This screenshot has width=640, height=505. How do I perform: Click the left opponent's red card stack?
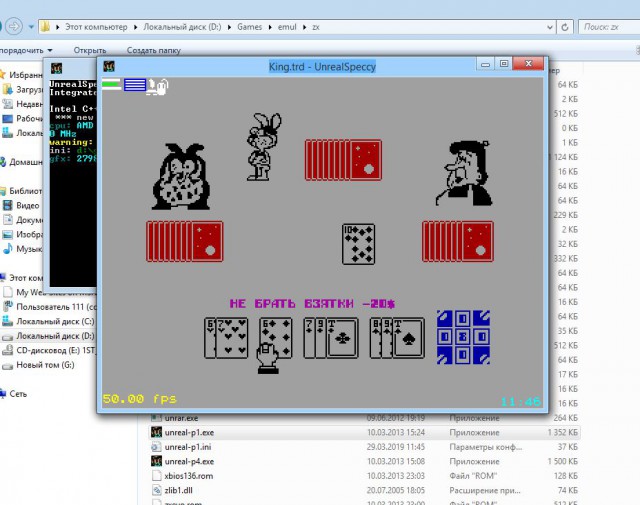point(184,241)
